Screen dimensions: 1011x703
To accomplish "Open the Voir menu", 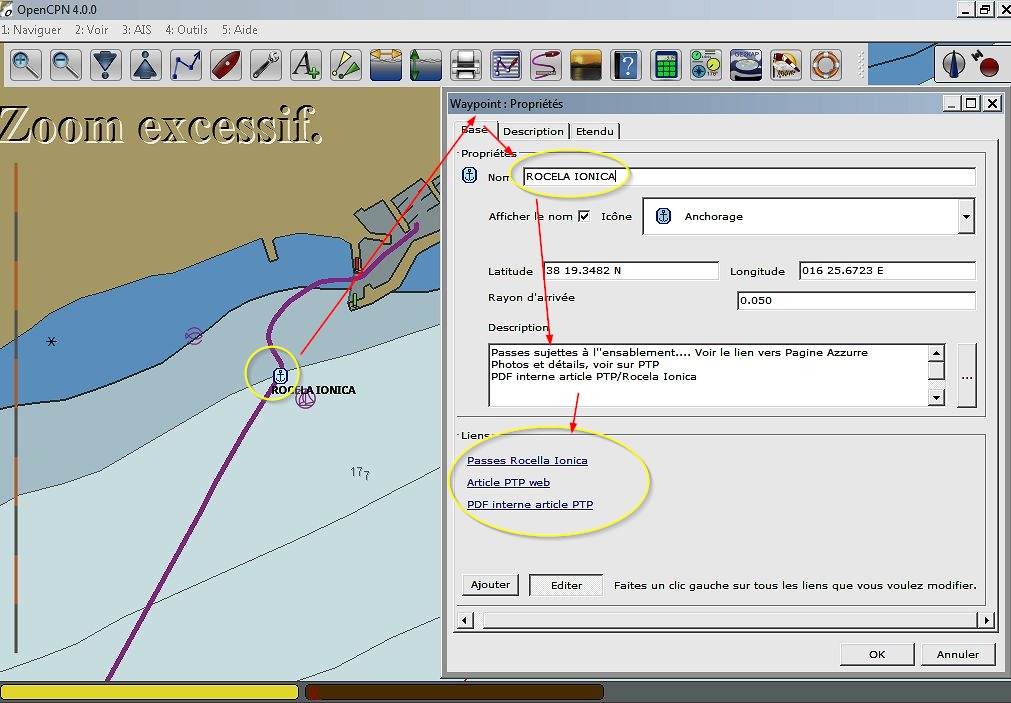I will pyautogui.click(x=92, y=30).
